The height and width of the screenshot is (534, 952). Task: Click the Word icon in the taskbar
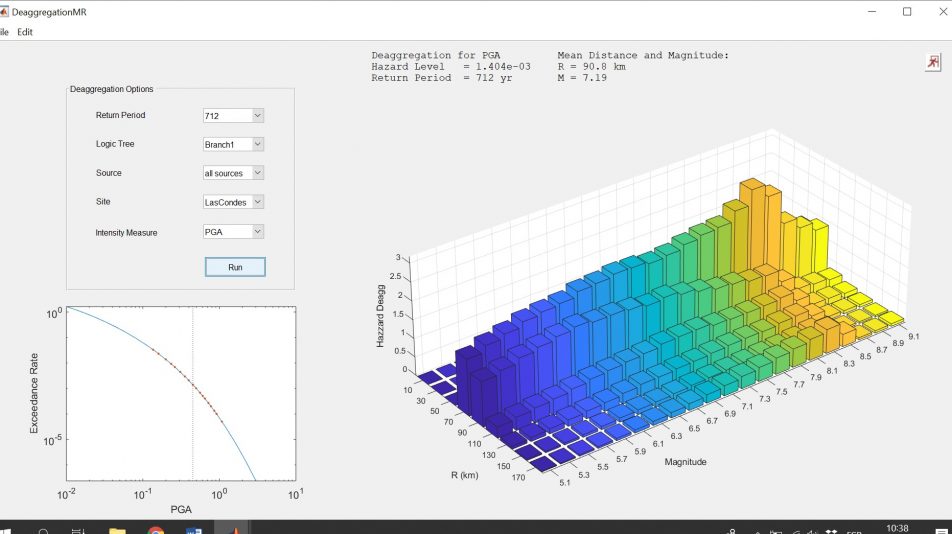[x=194, y=530]
